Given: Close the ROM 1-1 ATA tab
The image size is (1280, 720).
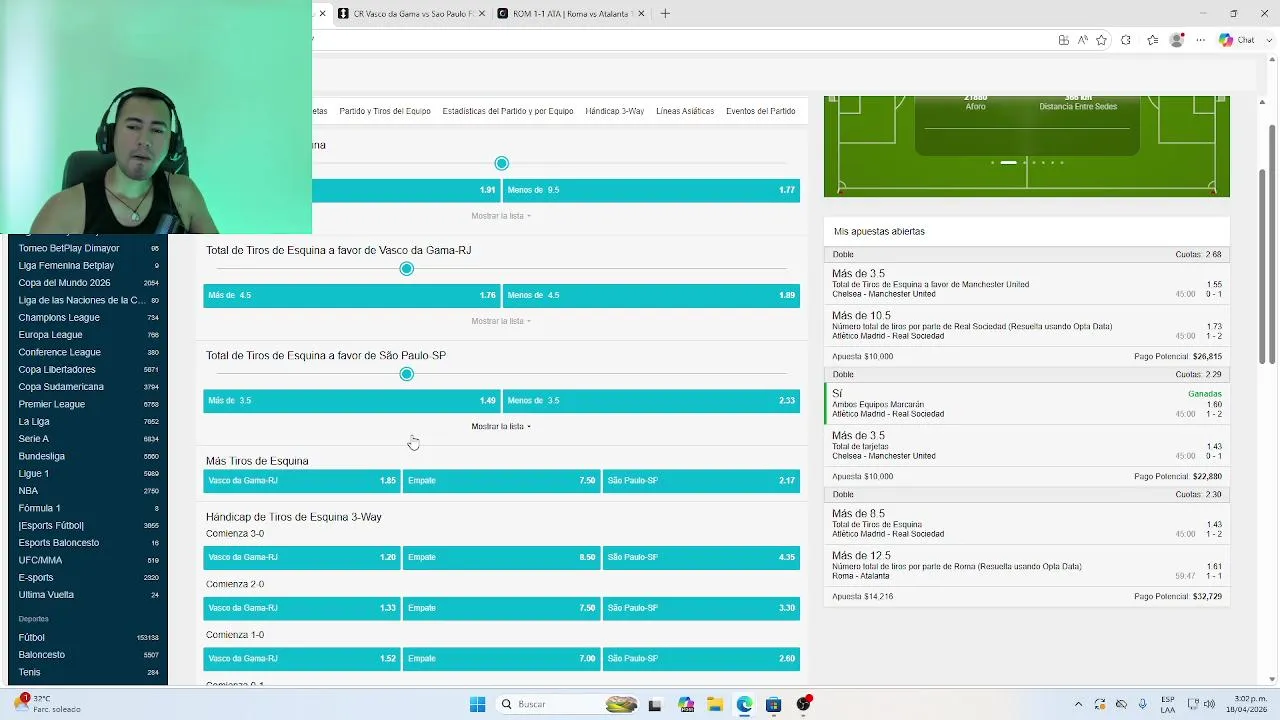Looking at the screenshot, I should (x=640, y=13).
